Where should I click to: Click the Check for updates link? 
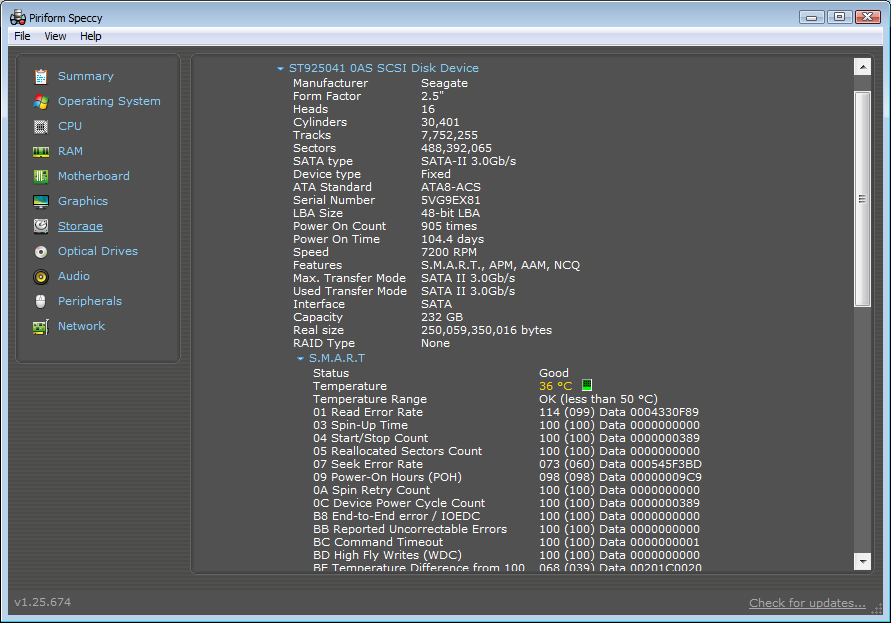tap(807, 603)
